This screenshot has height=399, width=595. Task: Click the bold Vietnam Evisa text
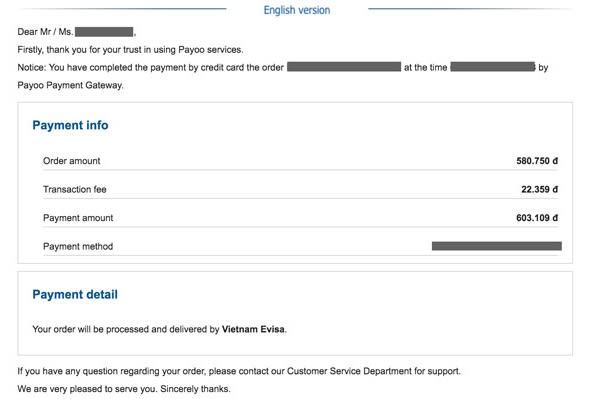click(253, 329)
